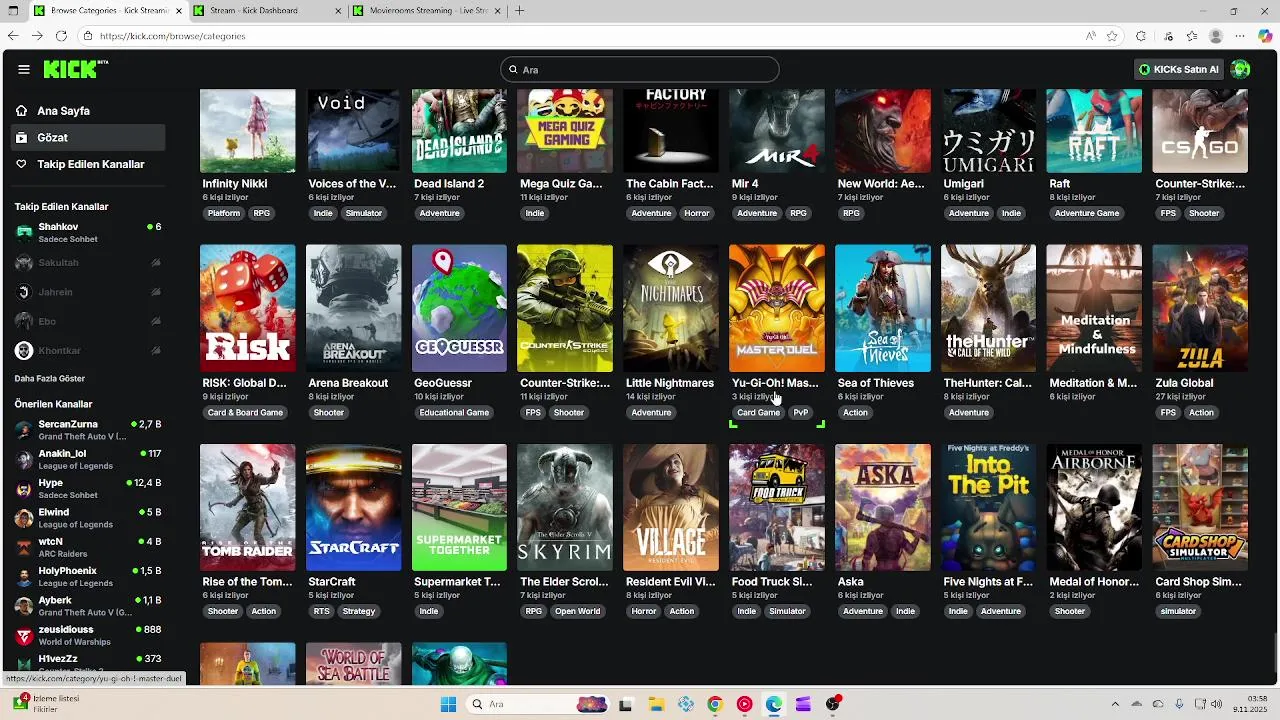
Task: Open the RISK: Global Domination category thumbnail
Action: click(x=247, y=308)
